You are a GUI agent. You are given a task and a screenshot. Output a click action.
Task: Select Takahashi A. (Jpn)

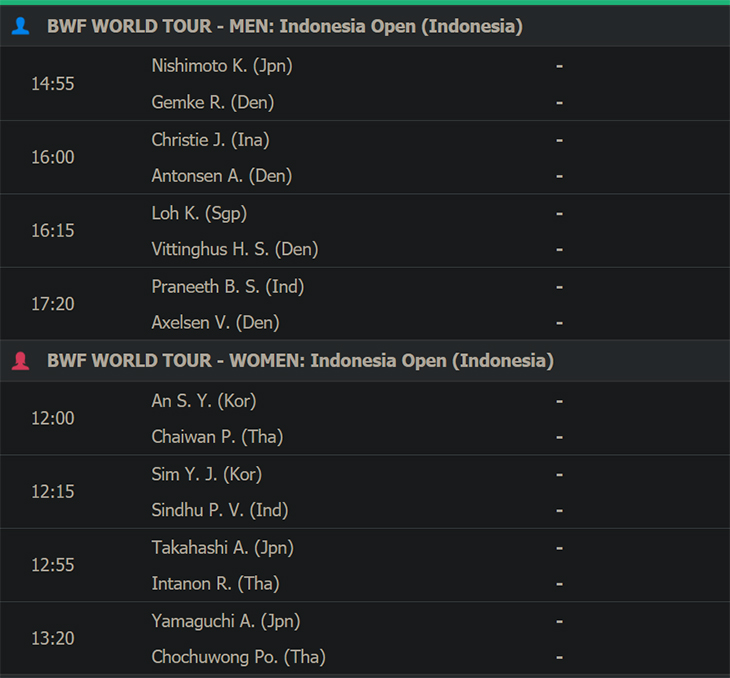223,548
